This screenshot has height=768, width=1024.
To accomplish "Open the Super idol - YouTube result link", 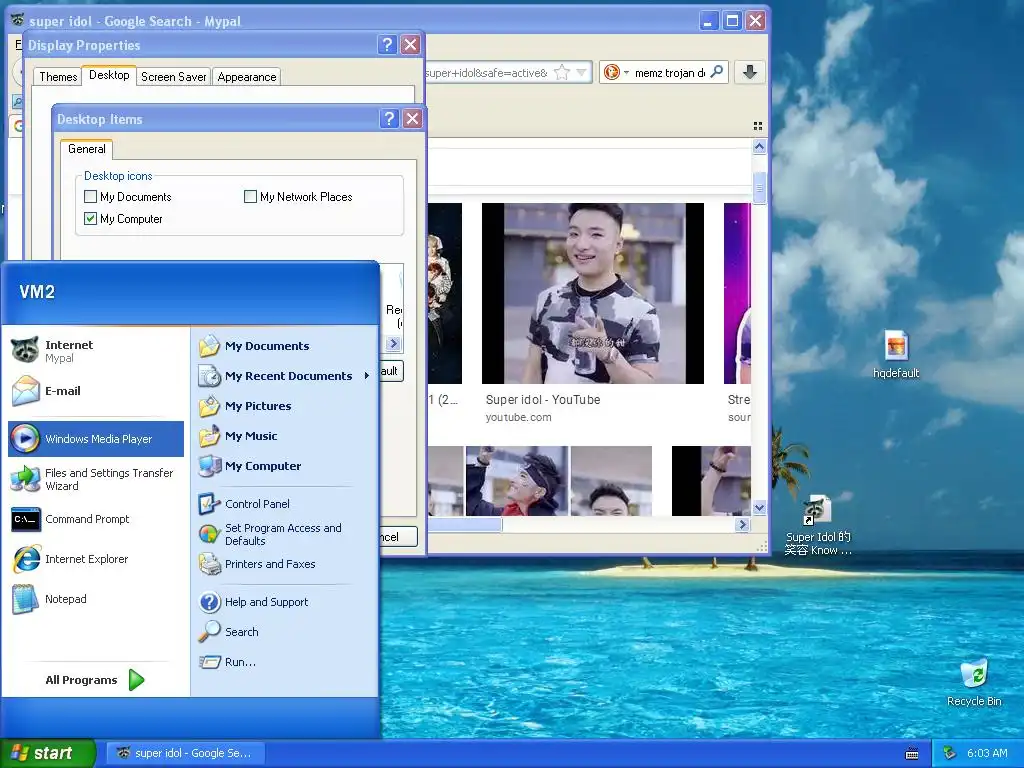I will pos(543,400).
